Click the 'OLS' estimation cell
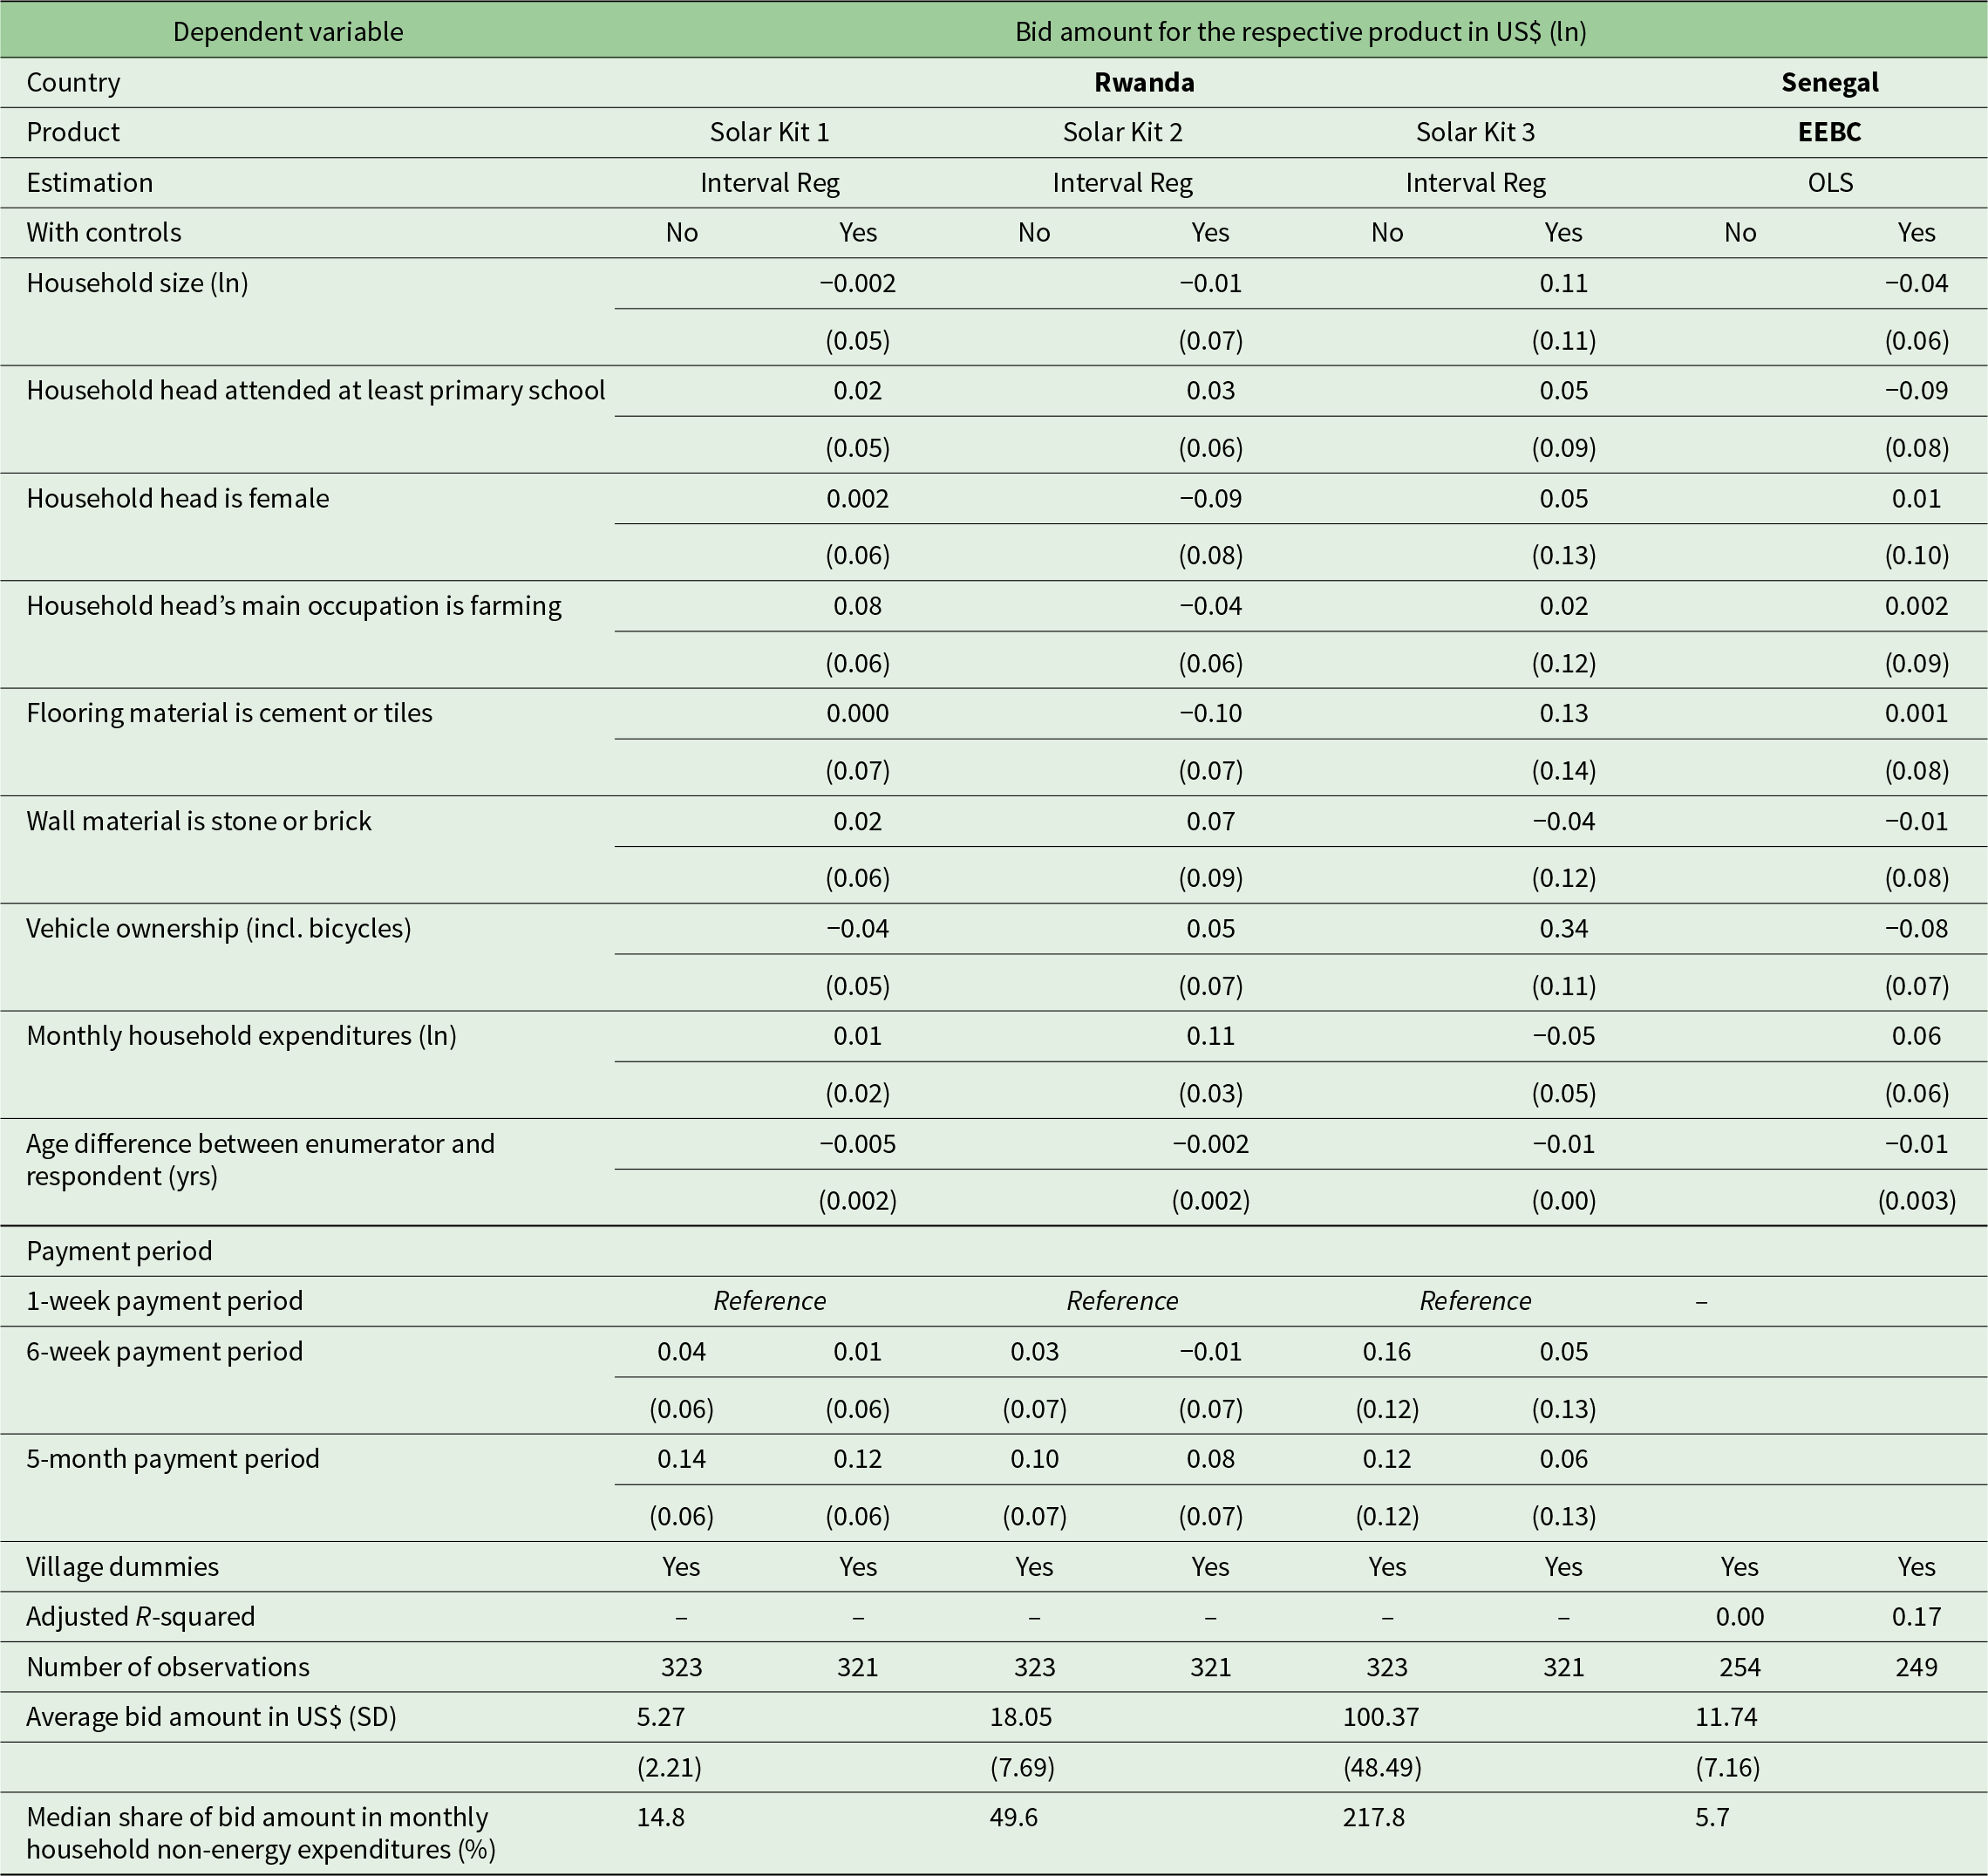The image size is (1988, 1876). click(1830, 183)
